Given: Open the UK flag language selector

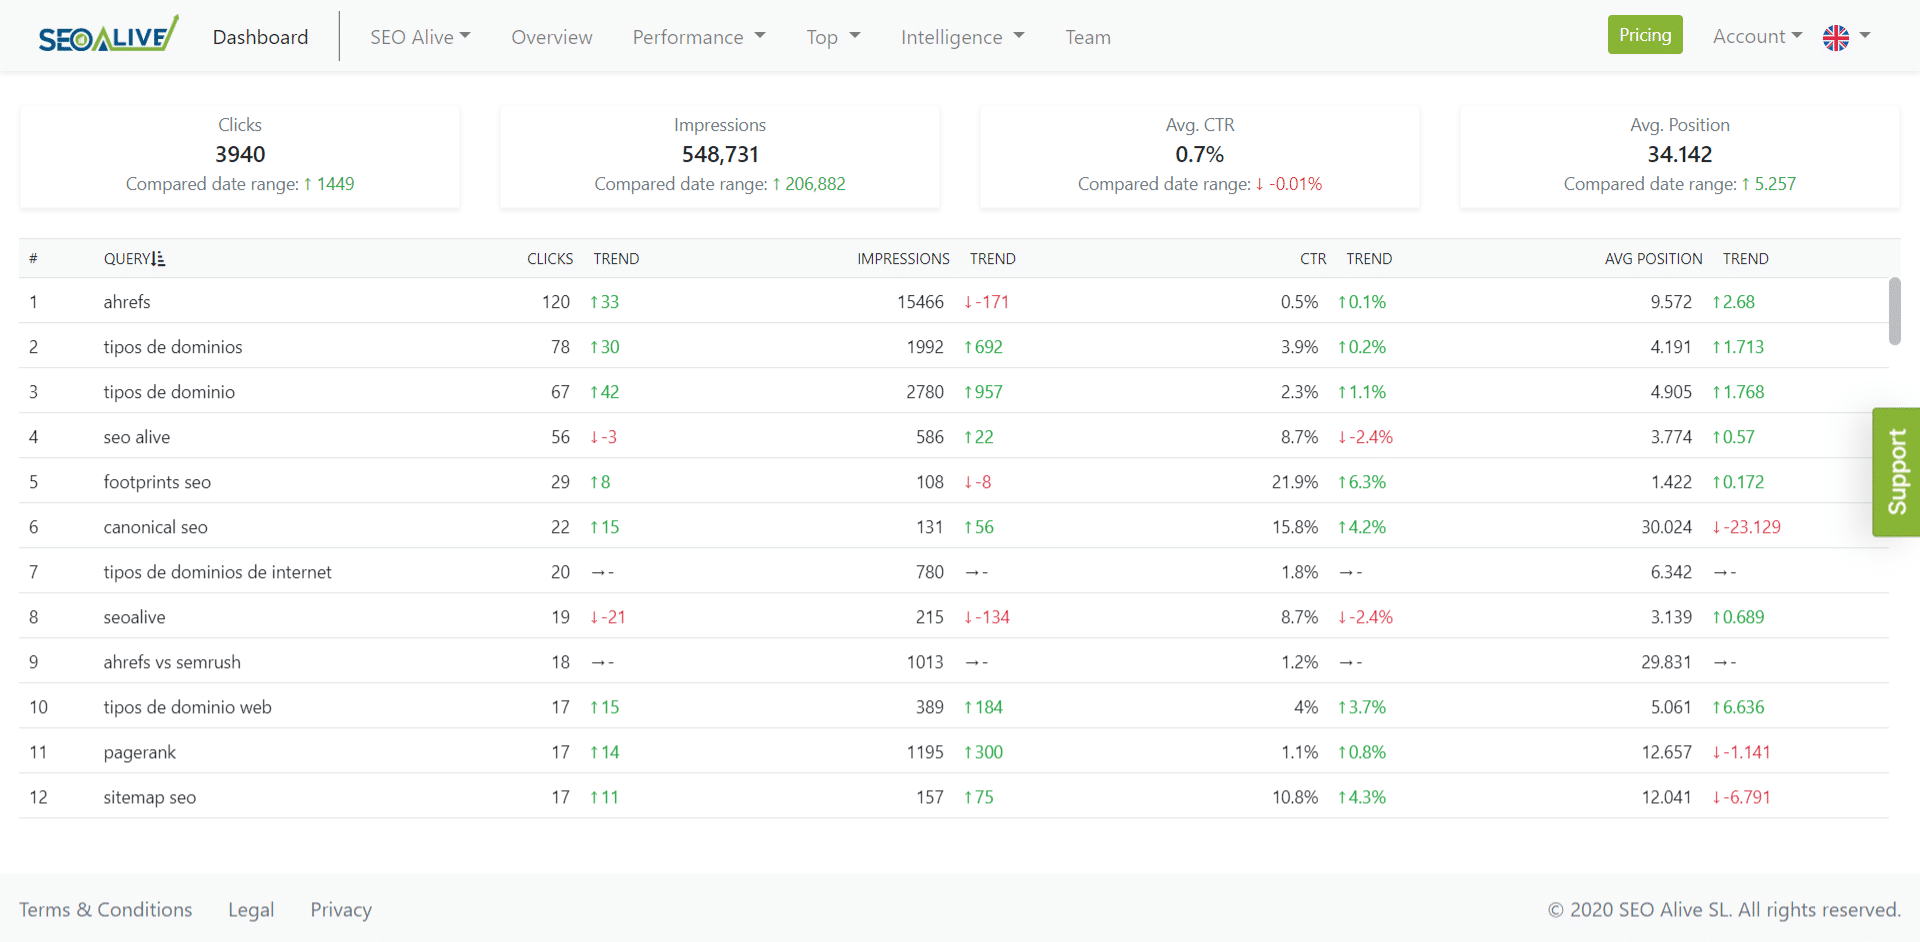Looking at the screenshot, I should [1846, 37].
